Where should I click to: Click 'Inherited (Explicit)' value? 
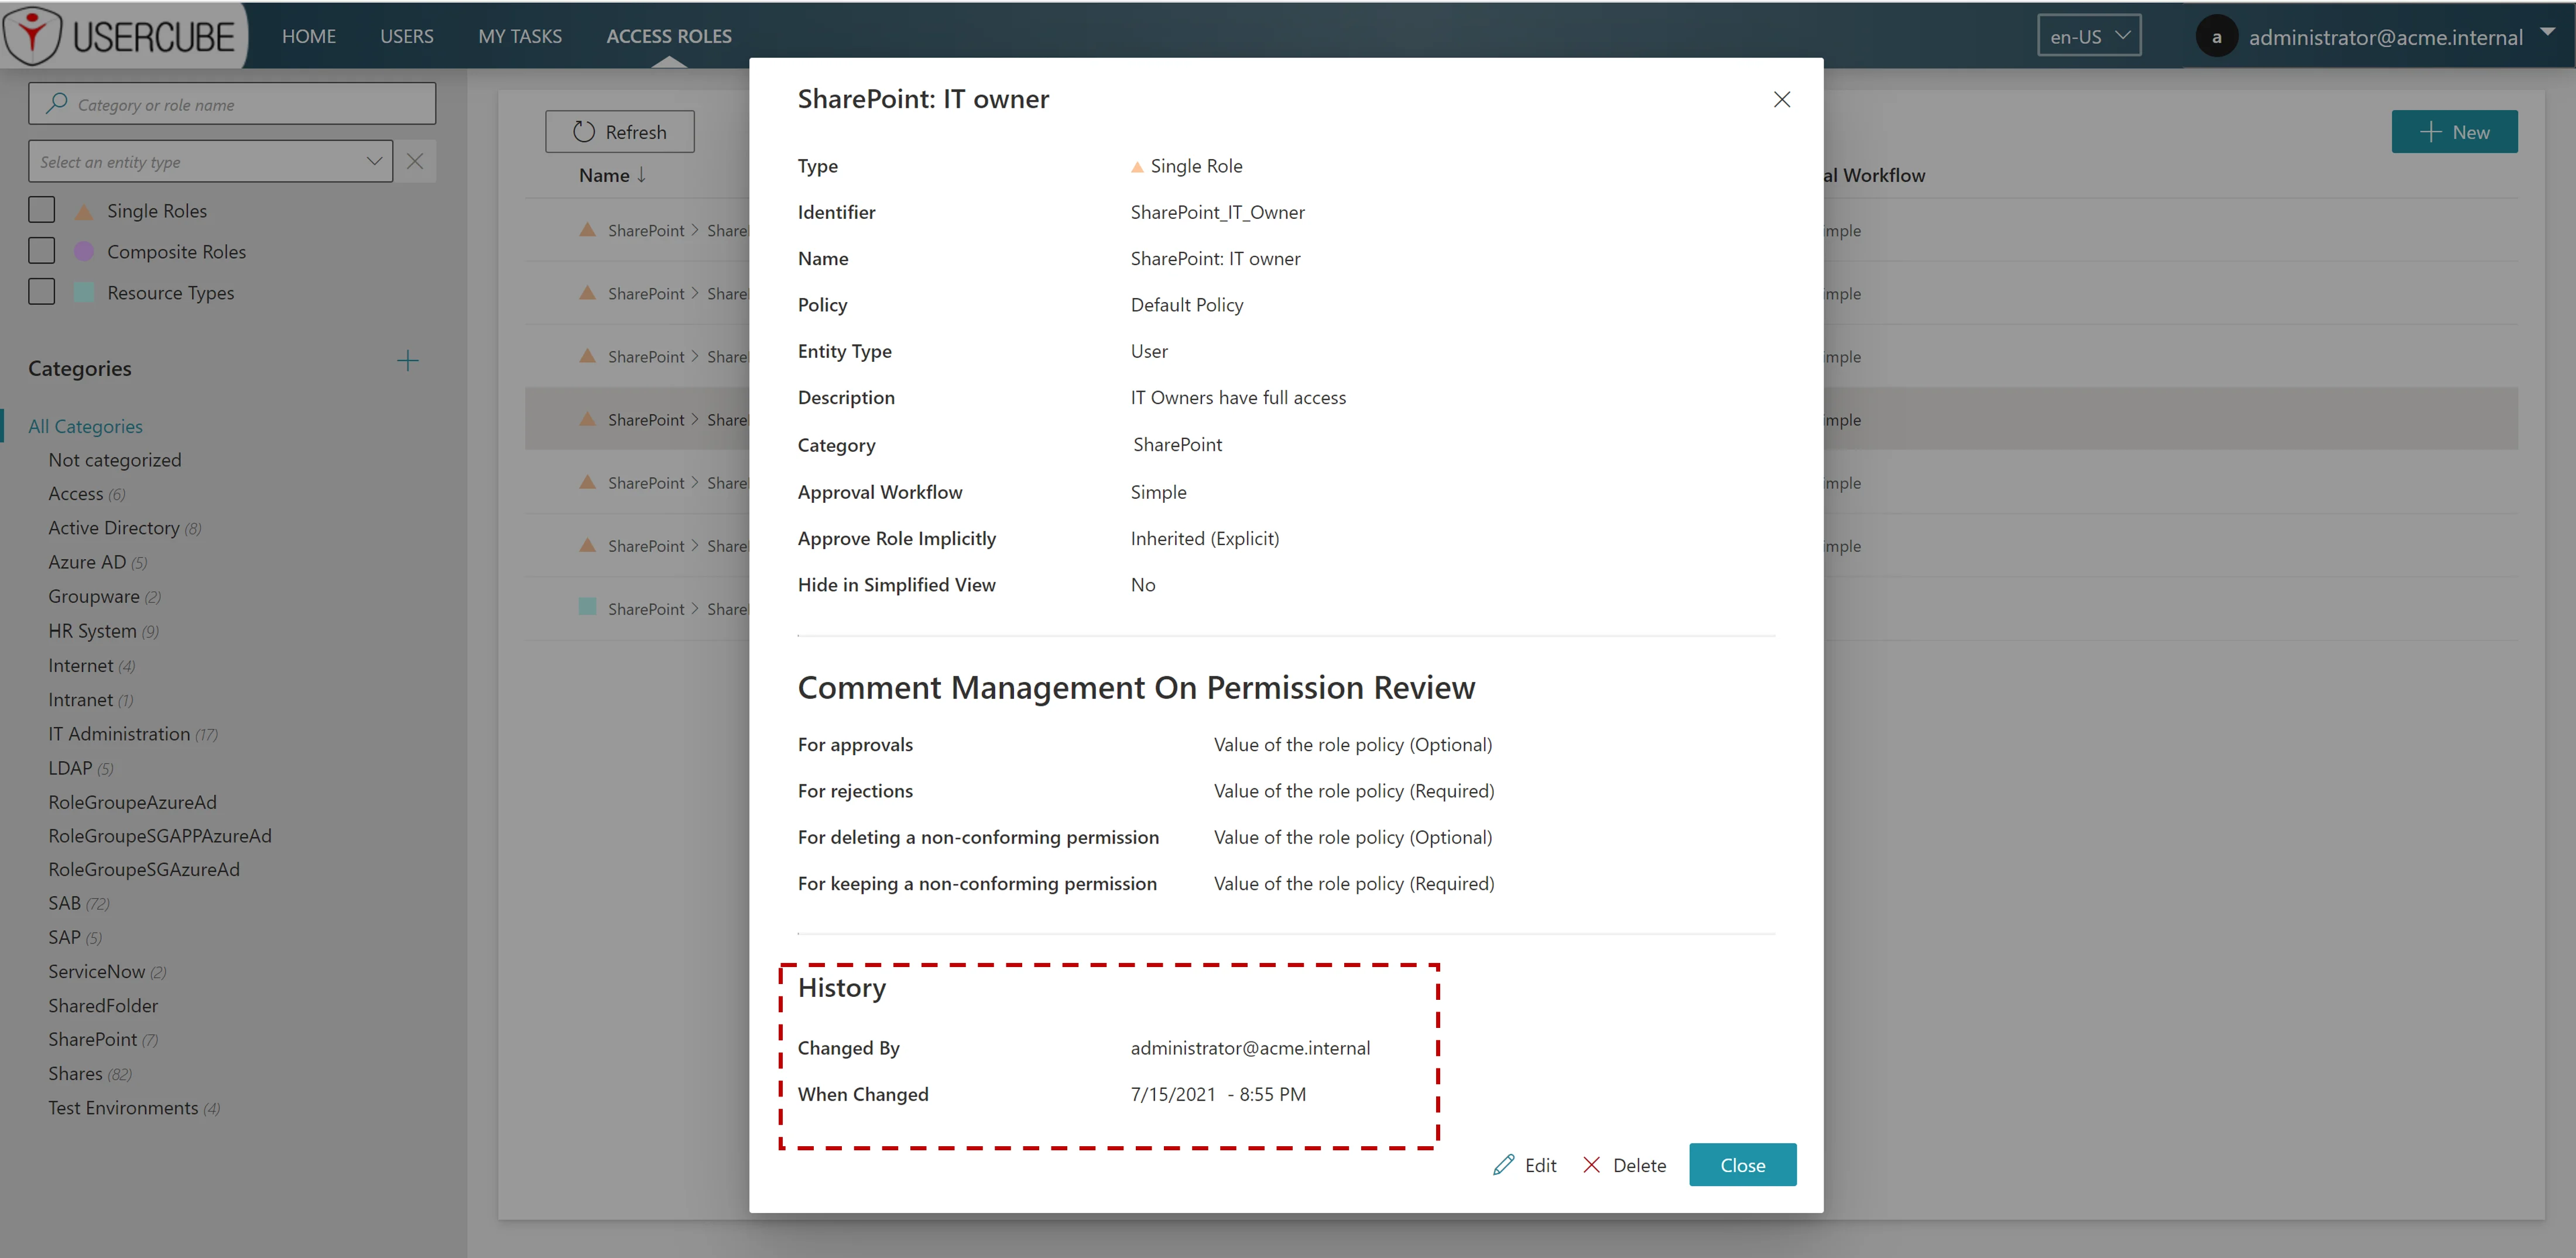tap(1204, 538)
